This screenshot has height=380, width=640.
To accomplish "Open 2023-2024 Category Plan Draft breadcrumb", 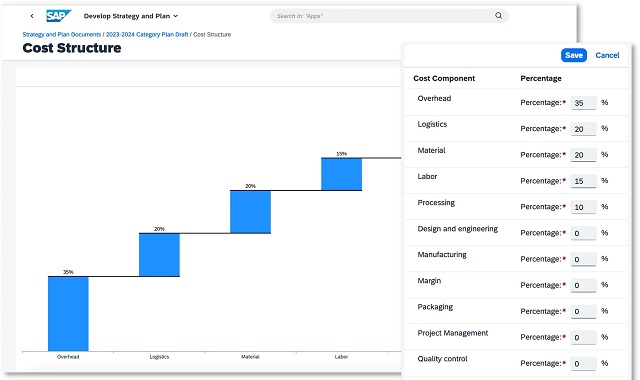I will coord(147,35).
